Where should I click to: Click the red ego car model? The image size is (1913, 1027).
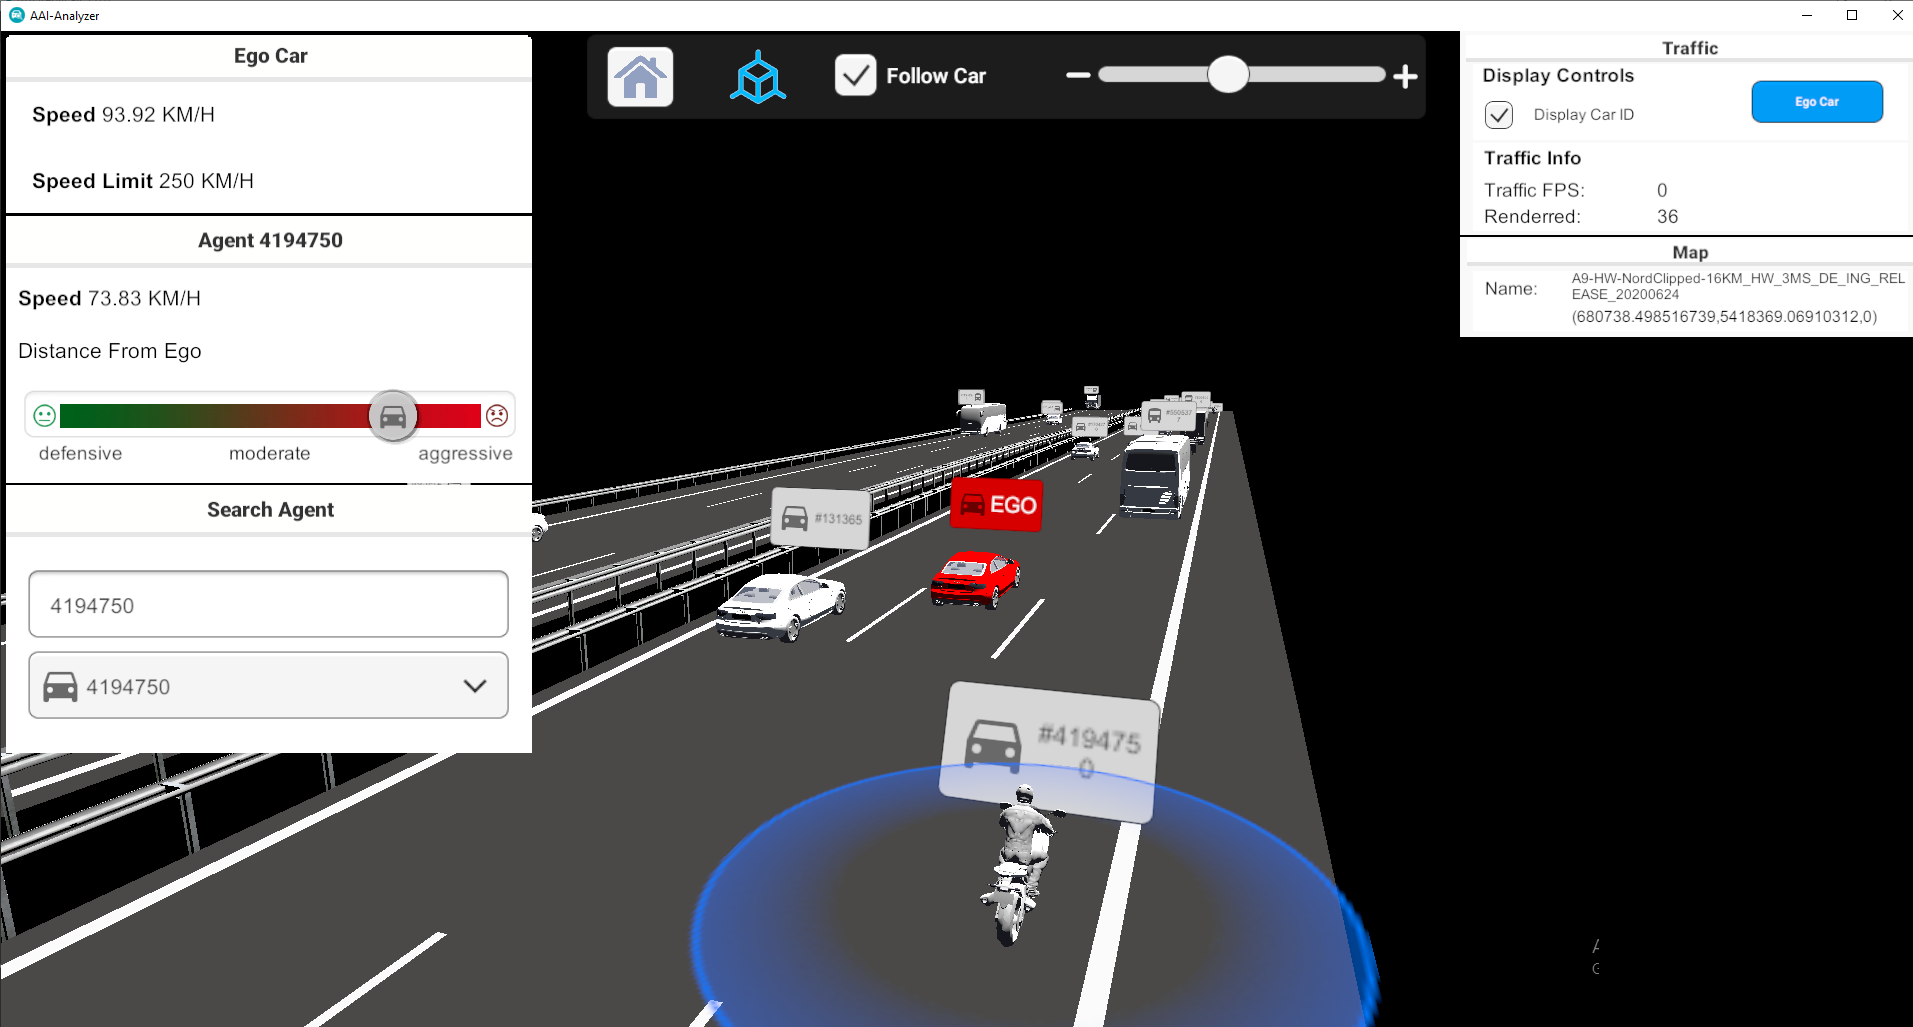975,580
